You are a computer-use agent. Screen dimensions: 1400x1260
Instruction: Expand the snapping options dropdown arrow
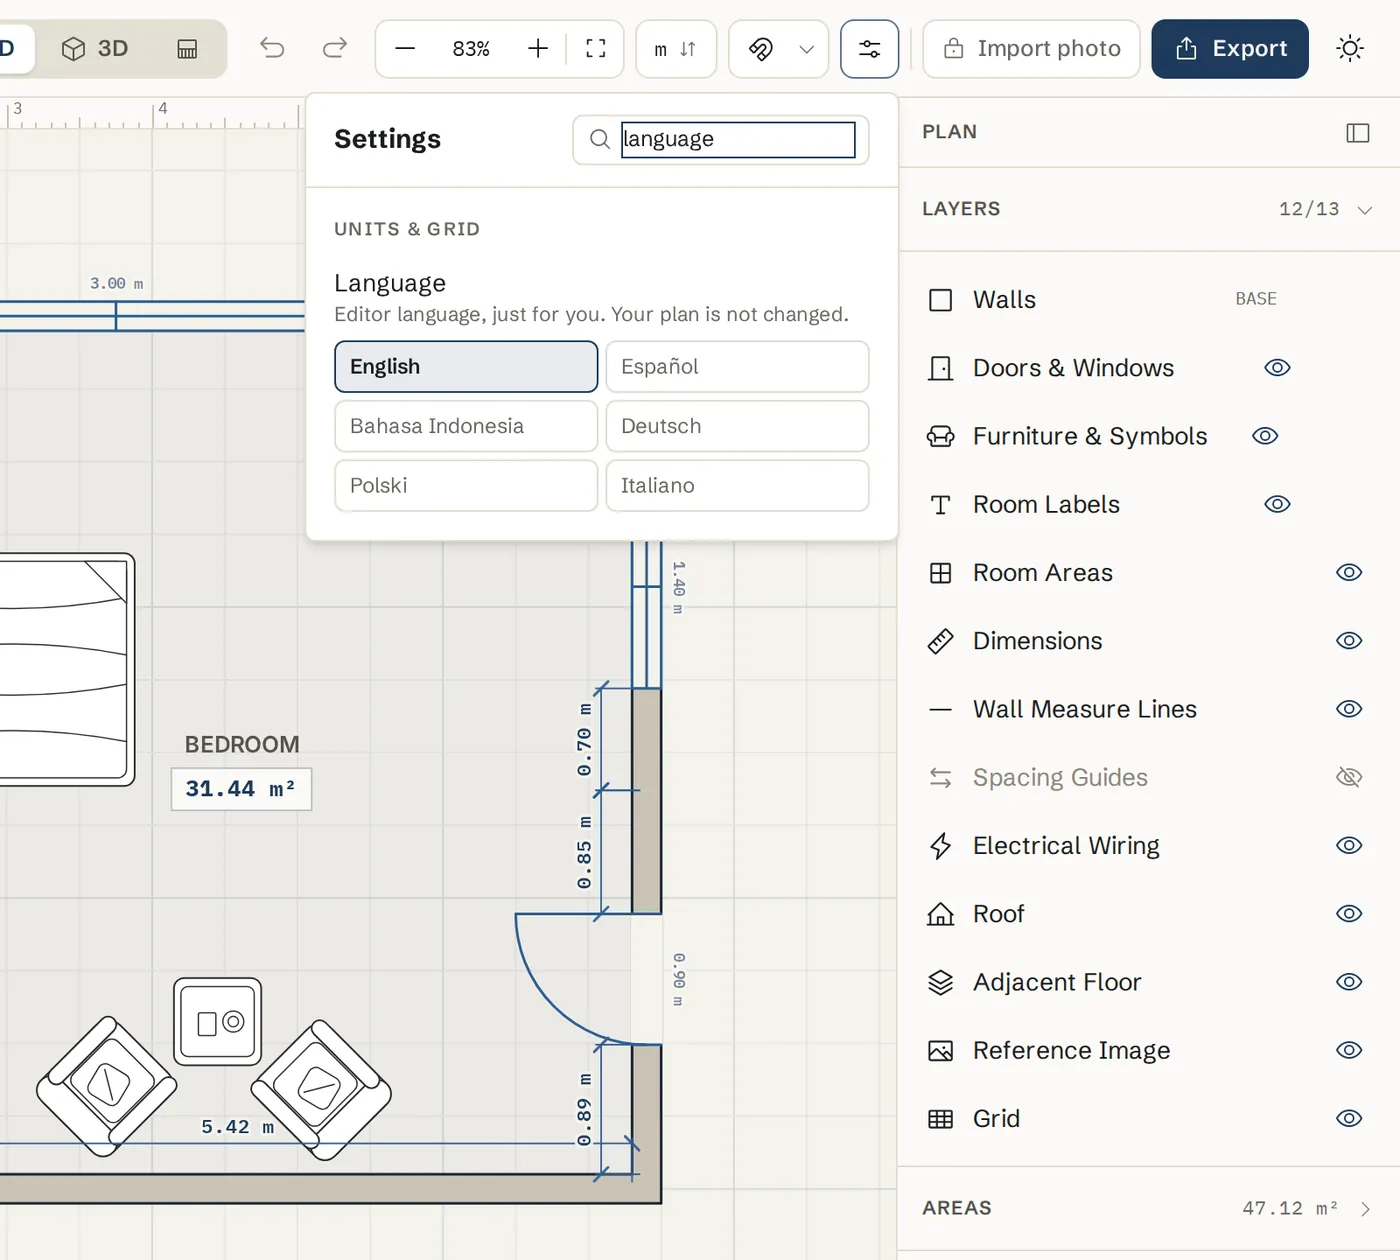tap(807, 49)
